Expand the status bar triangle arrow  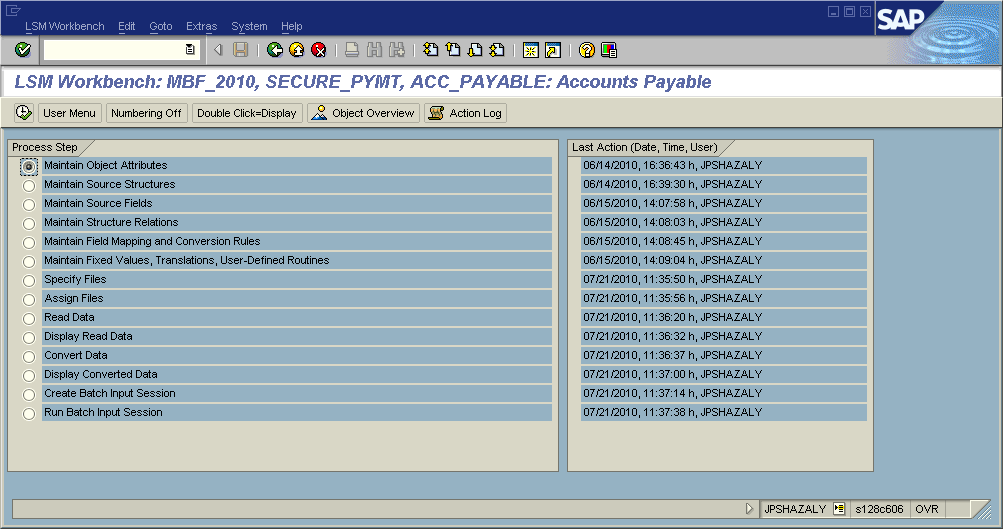pos(750,509)
